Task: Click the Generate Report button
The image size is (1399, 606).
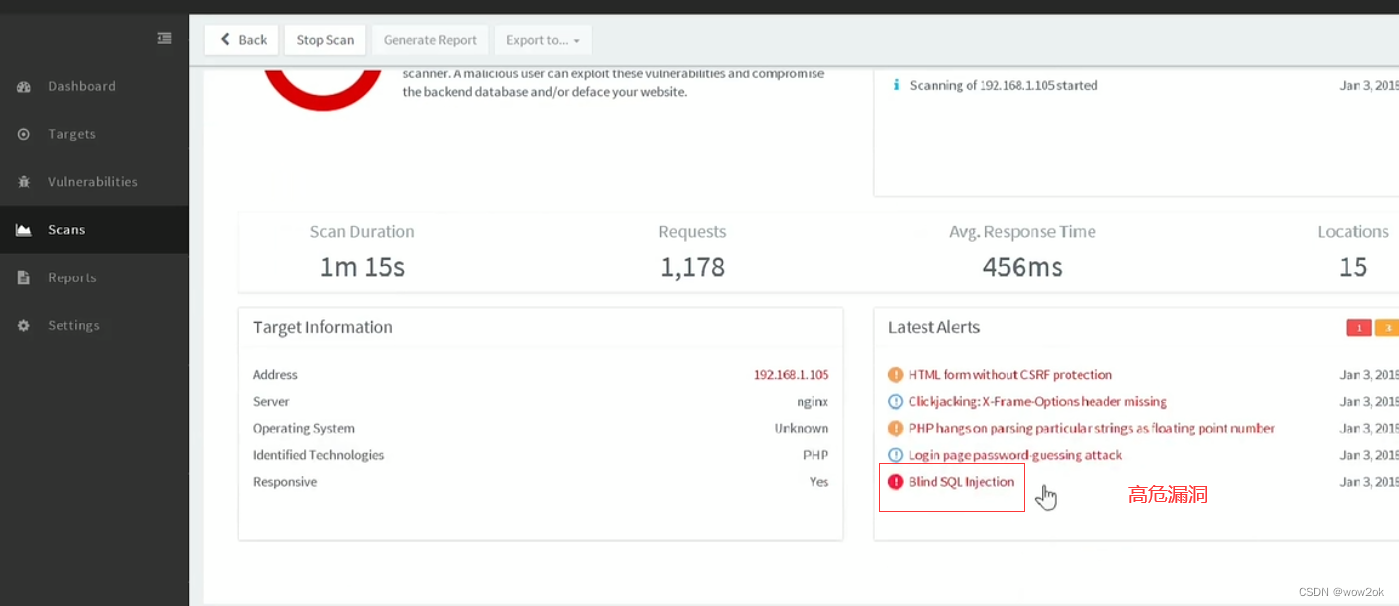Action: [430, 40]
